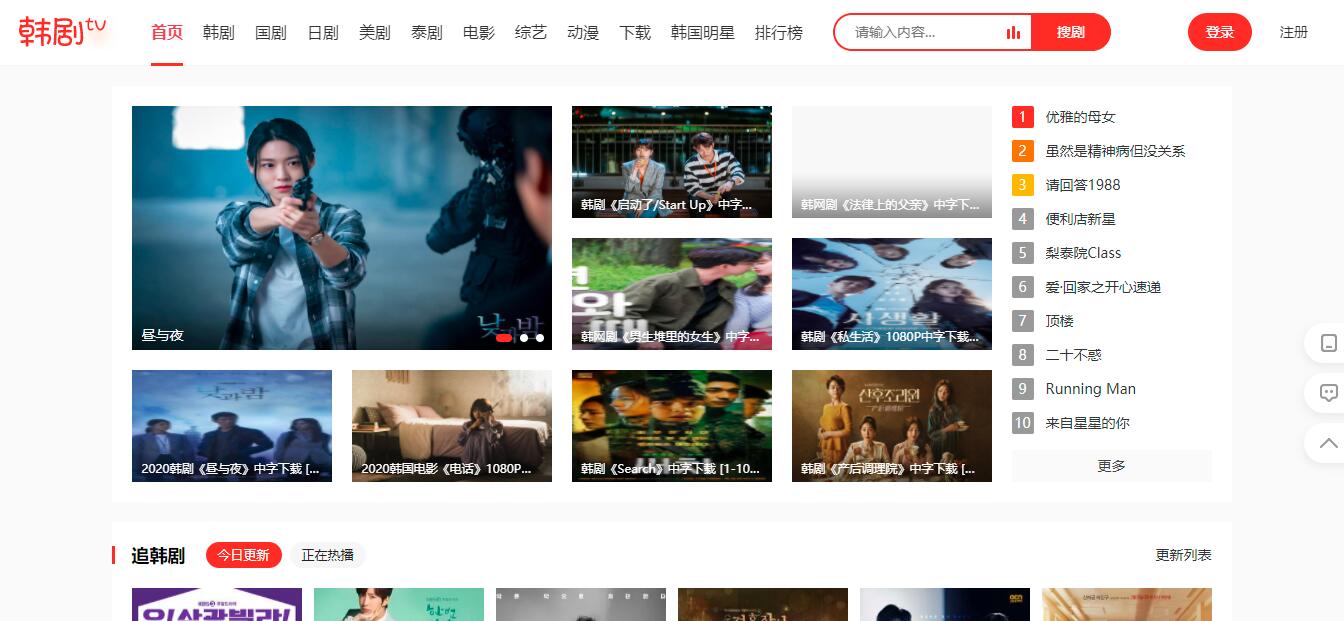The image size is (1344, 621).
Task: Click the red 登录 button
Action: 1220,32
